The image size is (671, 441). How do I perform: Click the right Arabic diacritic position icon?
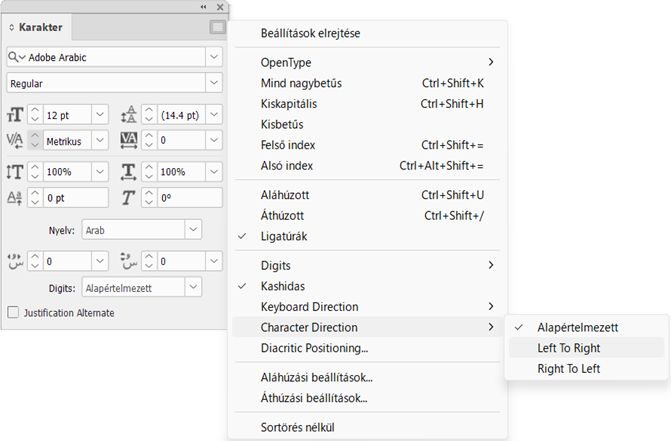tap(129, 261)
